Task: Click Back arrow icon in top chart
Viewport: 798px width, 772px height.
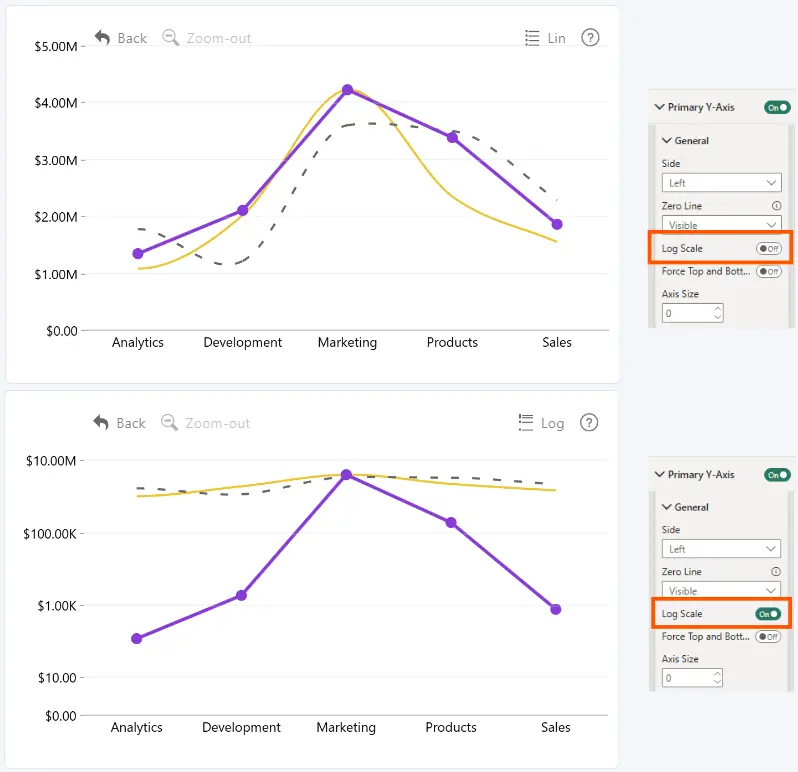Action: (102, 38)
